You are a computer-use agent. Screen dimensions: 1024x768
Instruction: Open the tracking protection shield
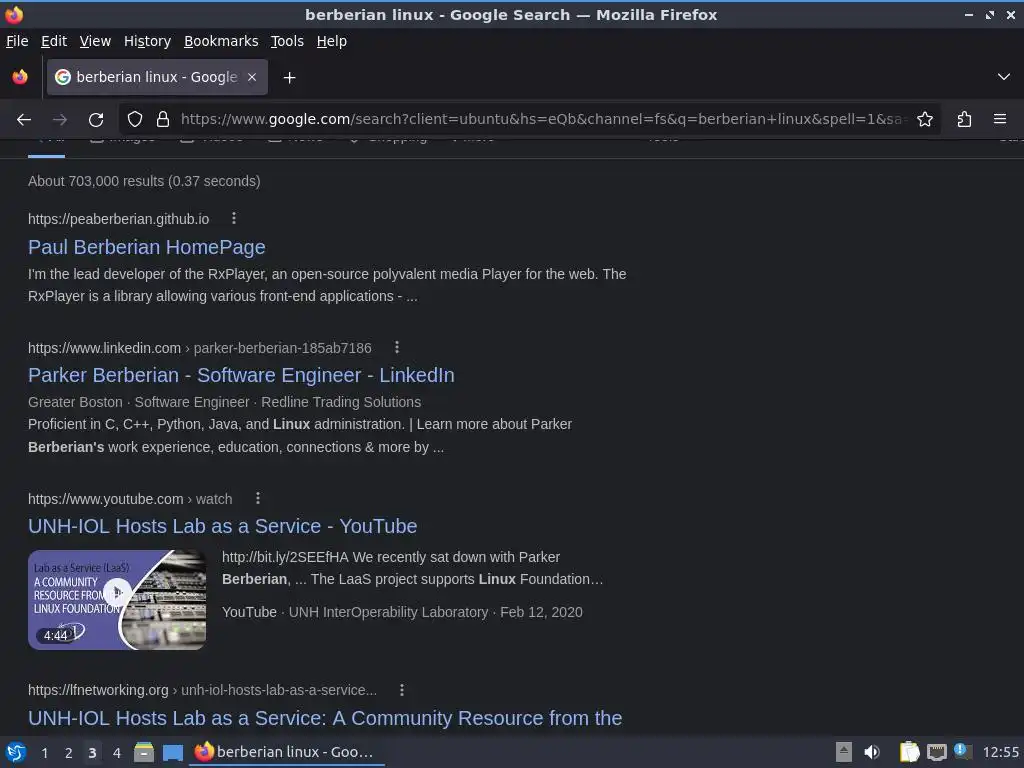135,120
